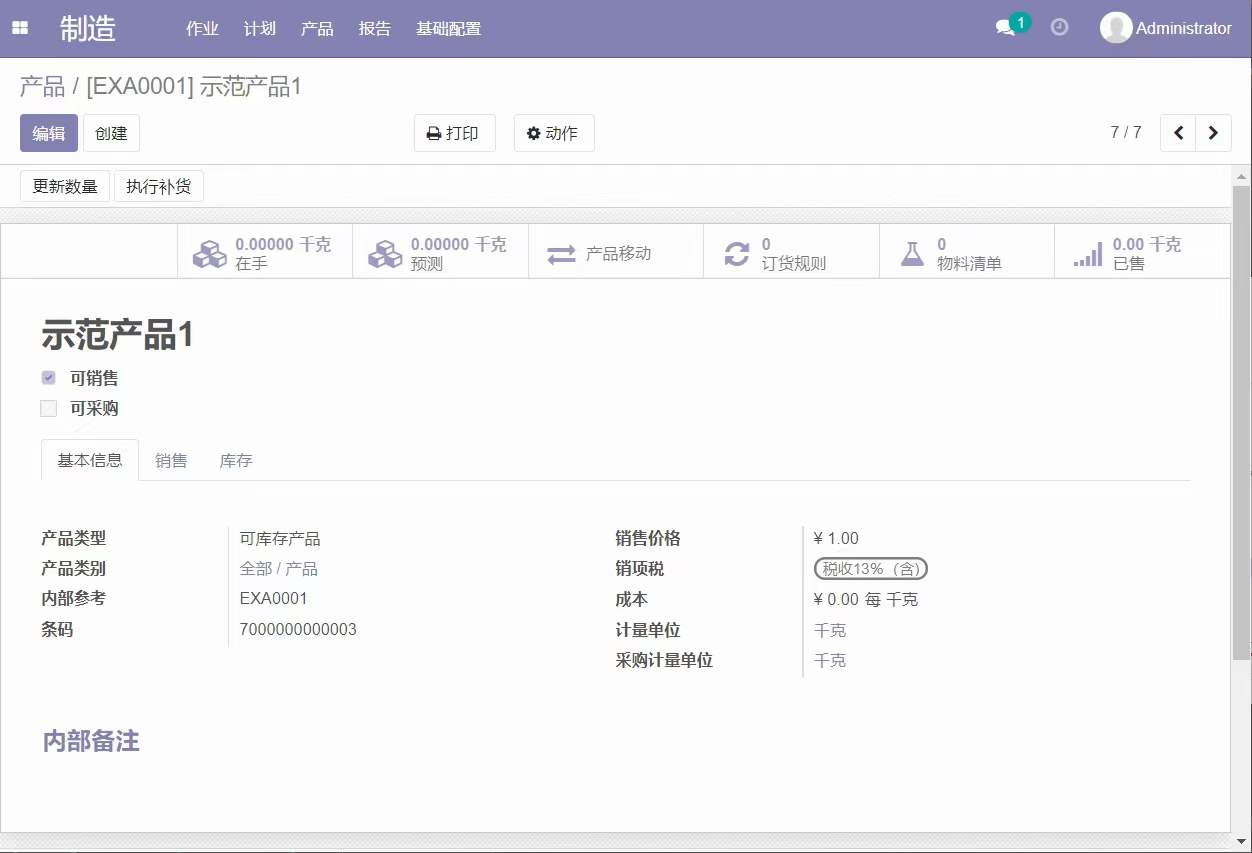Click the forecast quantity cubes icon
Viewport: 1252px width, 853px height.
(385, 254)
